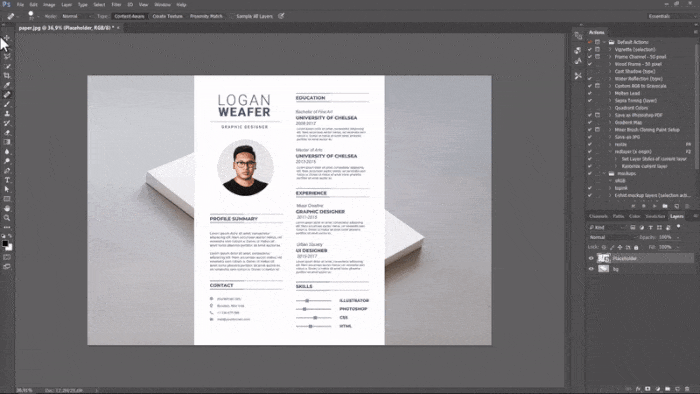Viewport: 700px width, 394px height.
Task: Expand the Sepia Toning (layer) action
Action: pos(610,100)
